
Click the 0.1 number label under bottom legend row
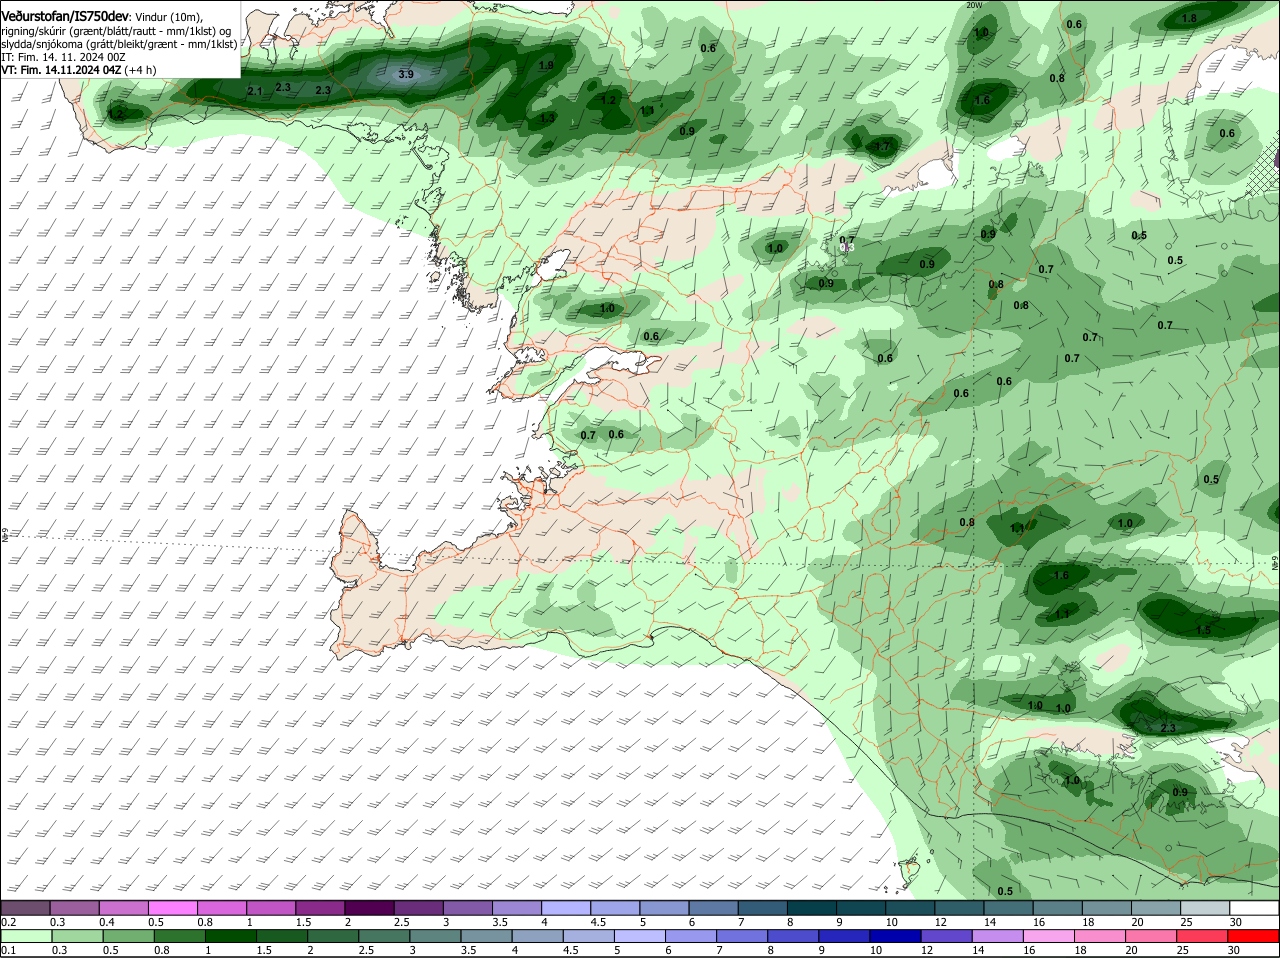[x=8, y=950]
